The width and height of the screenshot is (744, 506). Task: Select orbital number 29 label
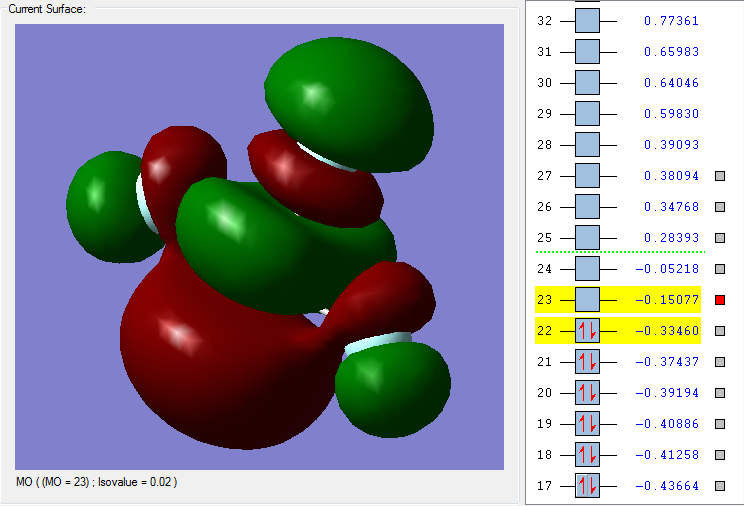coord(545,114)
